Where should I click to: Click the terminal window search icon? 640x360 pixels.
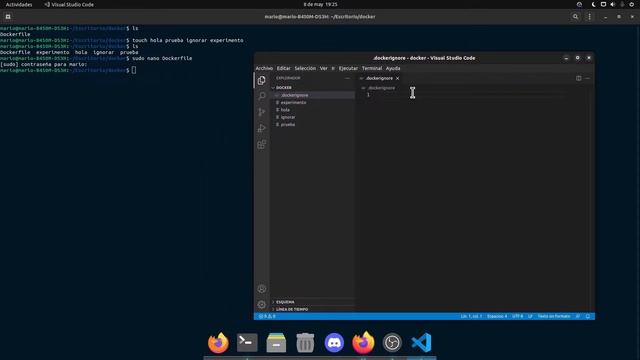click(575, 17)
